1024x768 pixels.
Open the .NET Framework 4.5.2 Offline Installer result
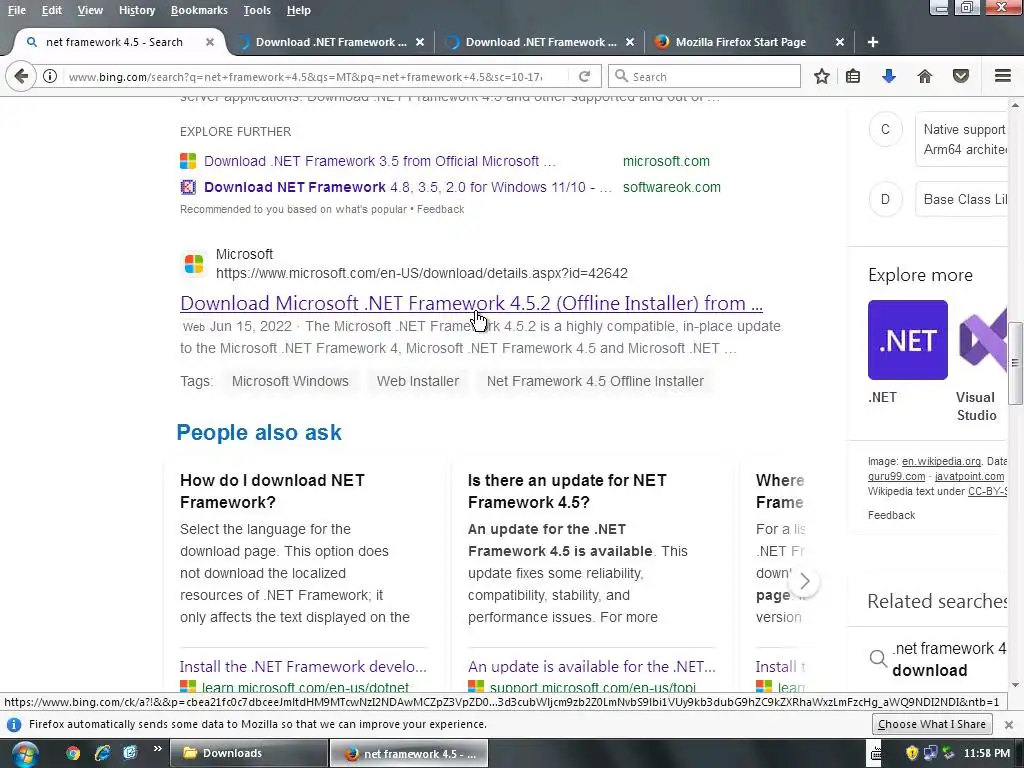coord(471,303)
